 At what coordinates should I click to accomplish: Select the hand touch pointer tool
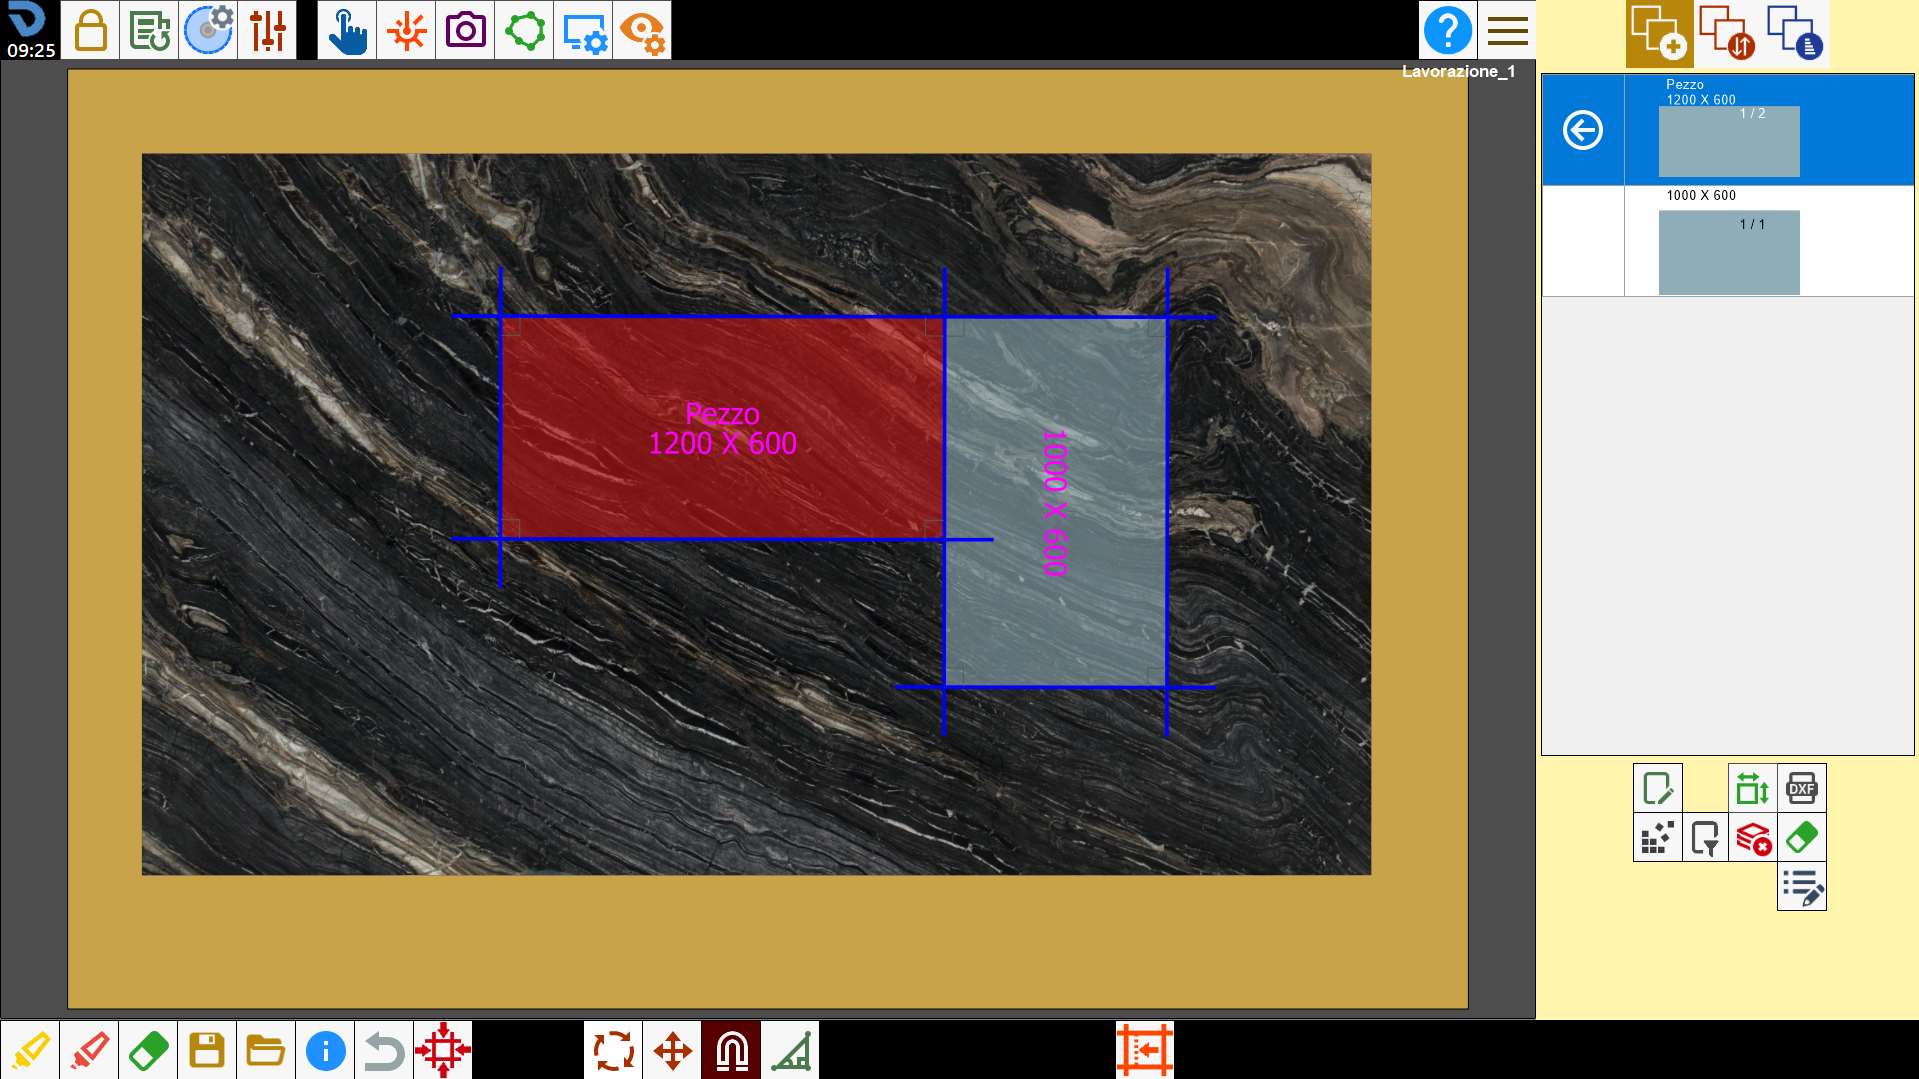point(347,30)
